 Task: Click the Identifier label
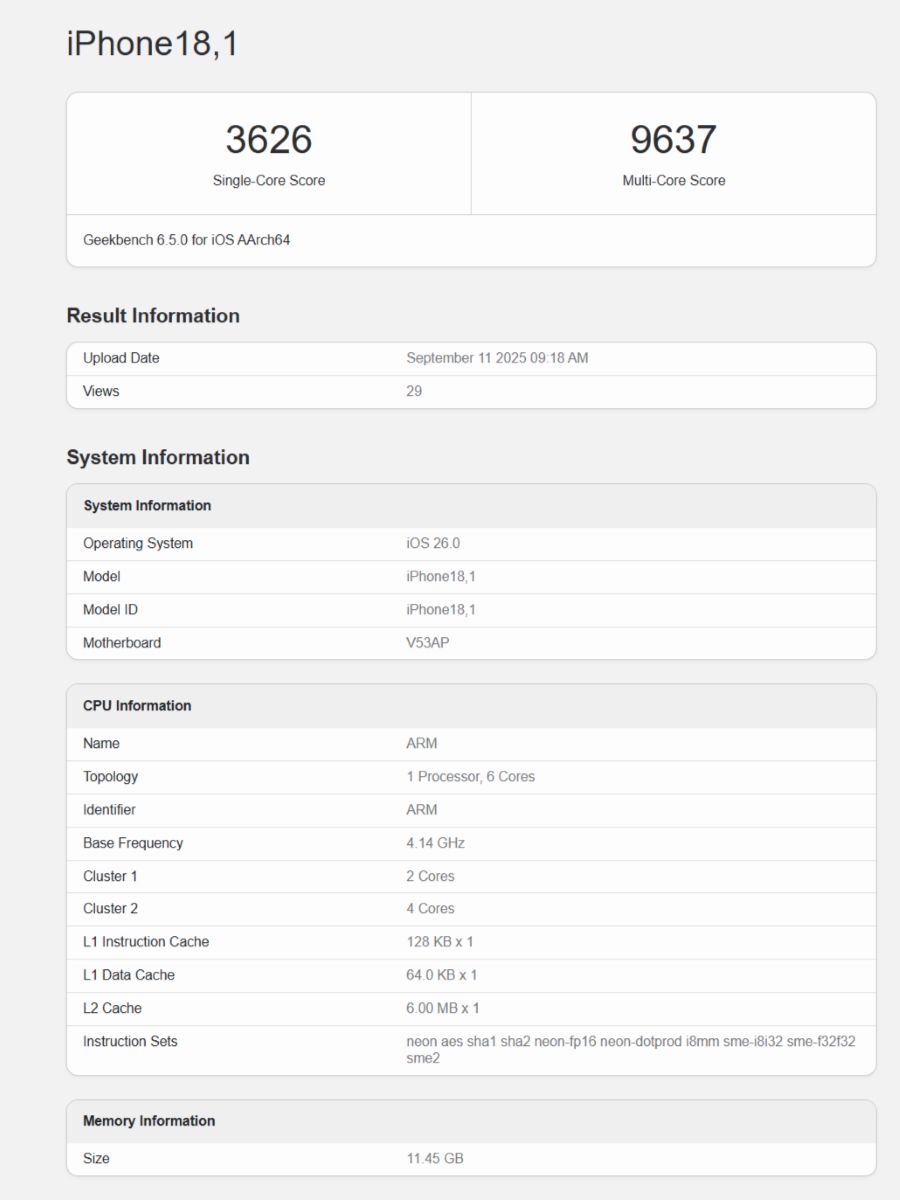tap(109, 809)
